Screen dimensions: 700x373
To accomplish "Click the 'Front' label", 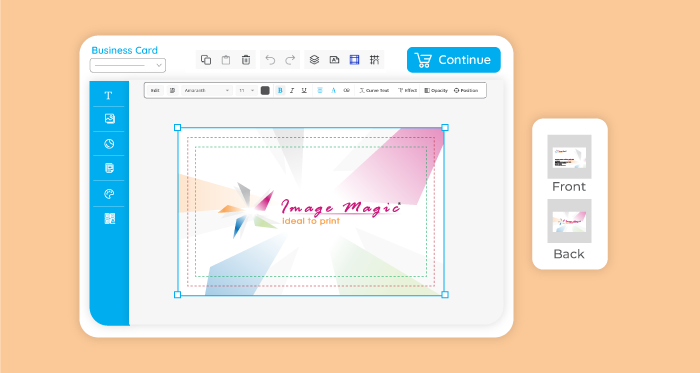I will (569, 186).
